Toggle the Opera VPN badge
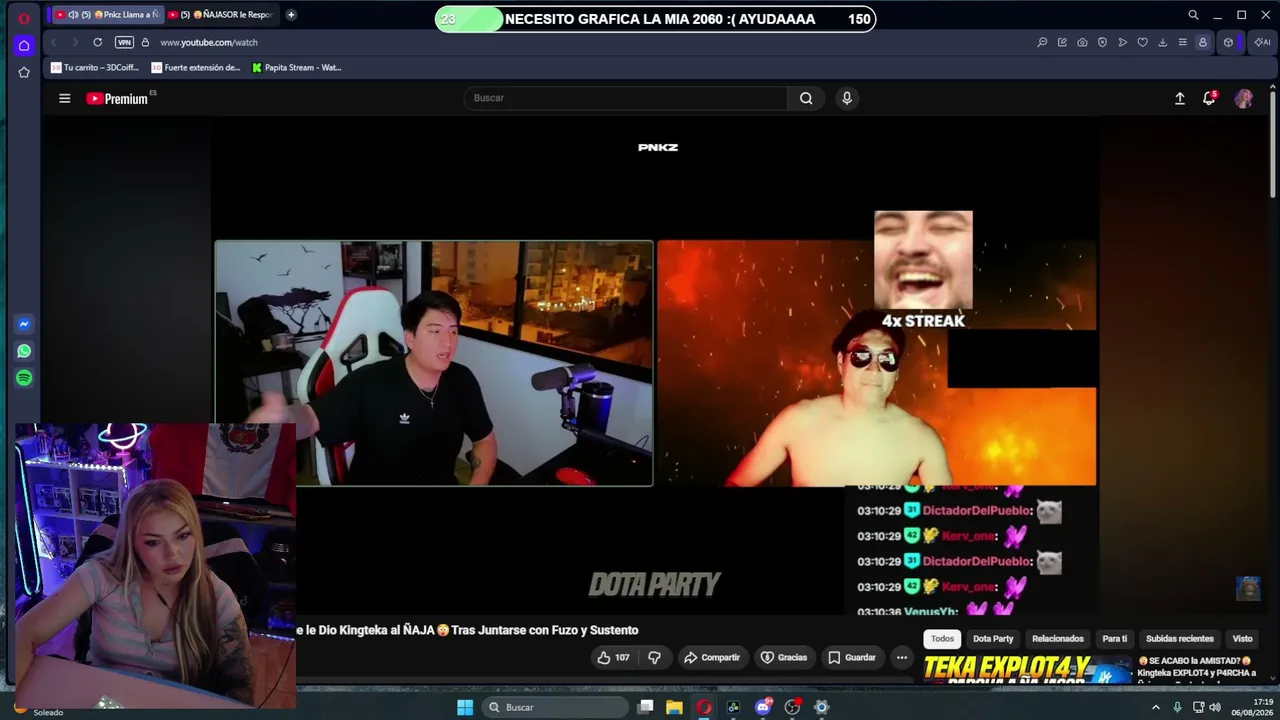Screen dimensions: 1280x720 click(124, 42)
